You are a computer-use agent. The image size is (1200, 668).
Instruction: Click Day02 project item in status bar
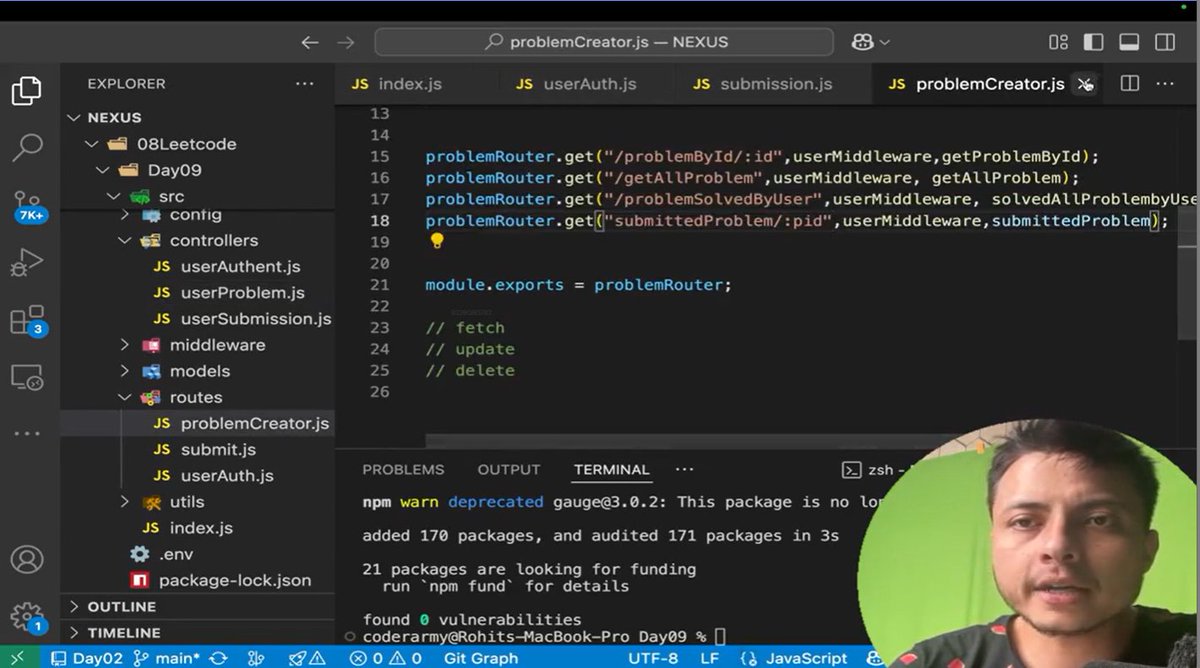(85, 658)
